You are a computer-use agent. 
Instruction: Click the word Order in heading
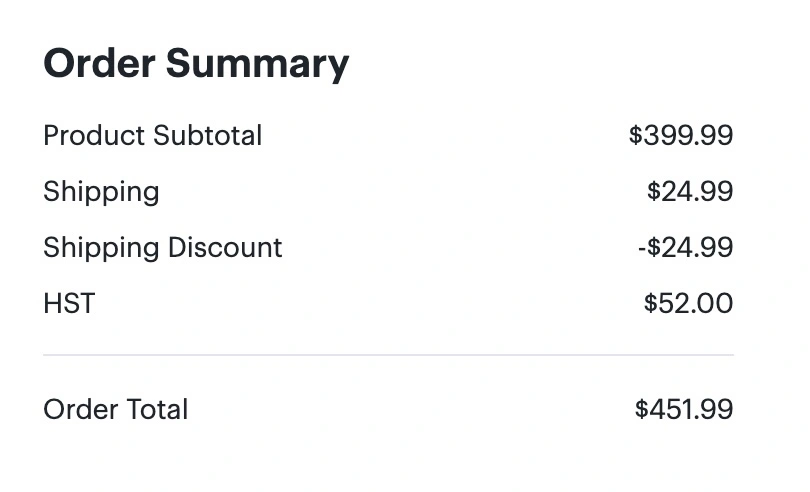point(99,64)
